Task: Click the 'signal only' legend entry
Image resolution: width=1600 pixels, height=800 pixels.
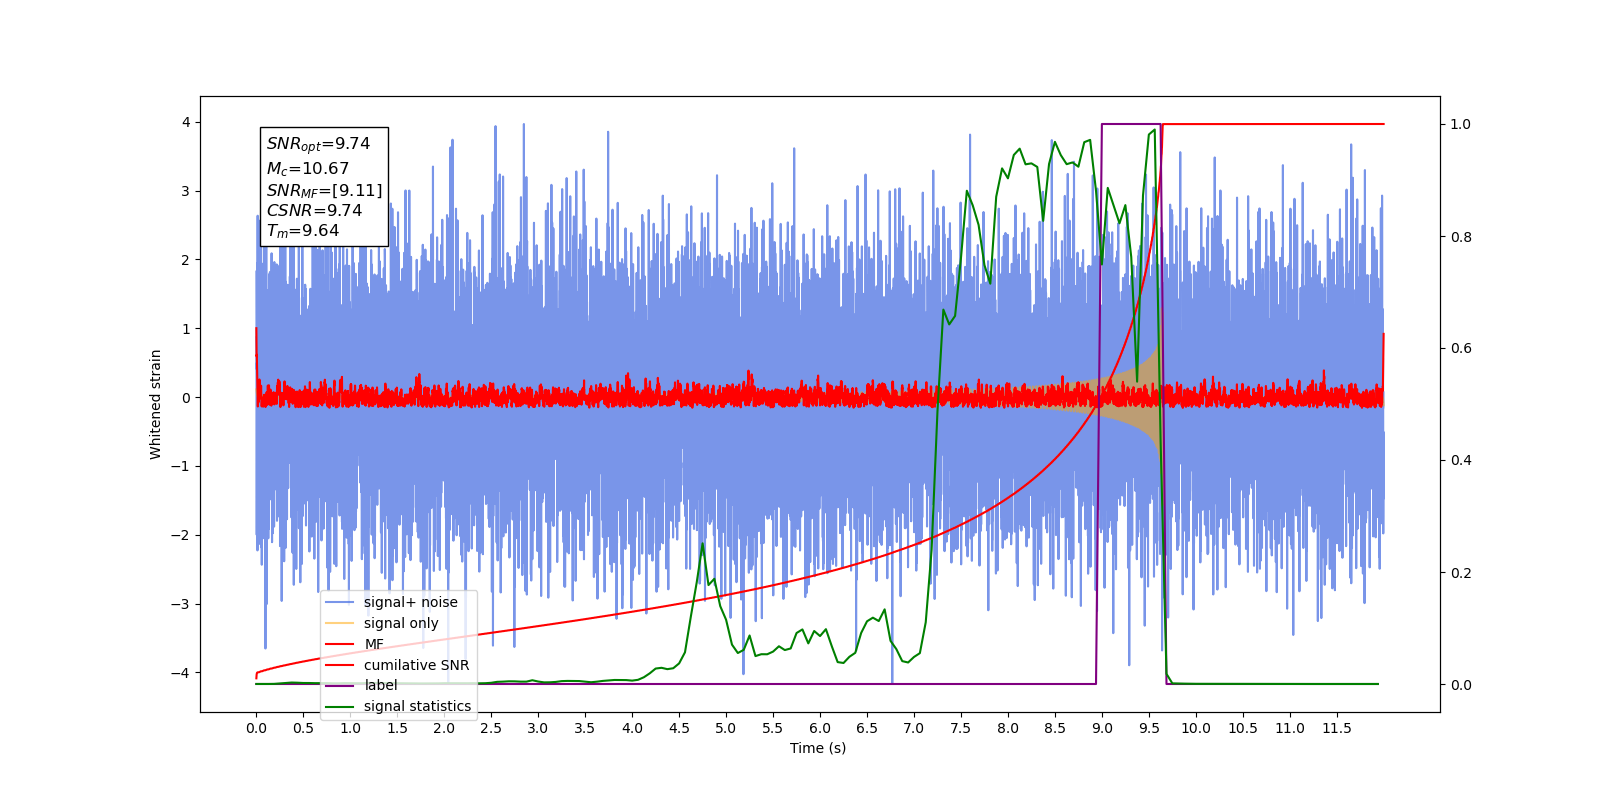Action: point(382,623)
